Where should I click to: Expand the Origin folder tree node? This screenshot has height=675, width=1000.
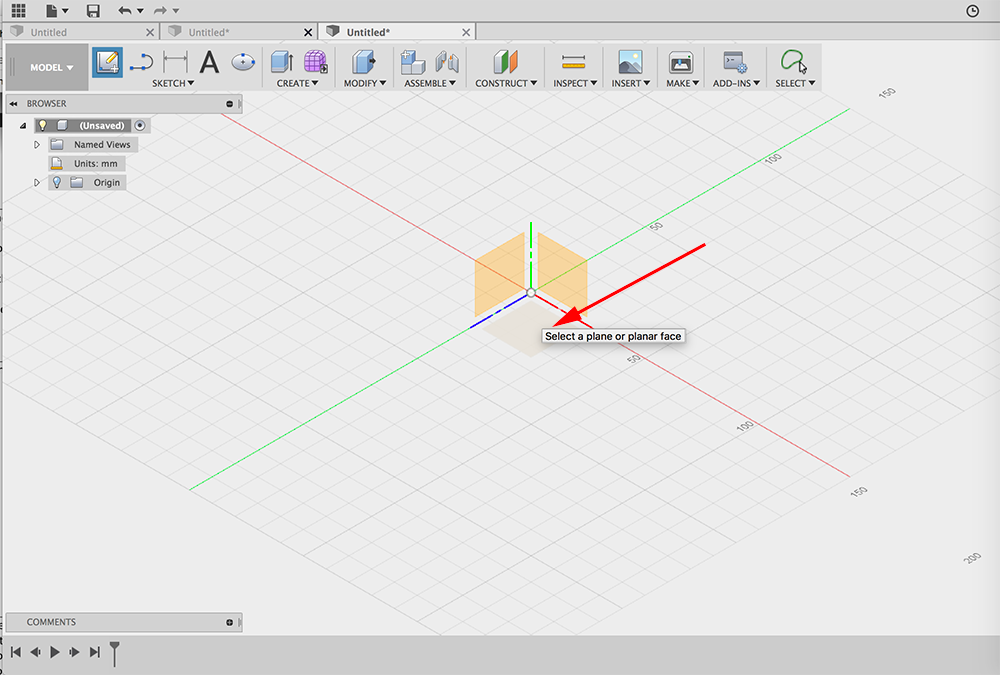[37, 182]
